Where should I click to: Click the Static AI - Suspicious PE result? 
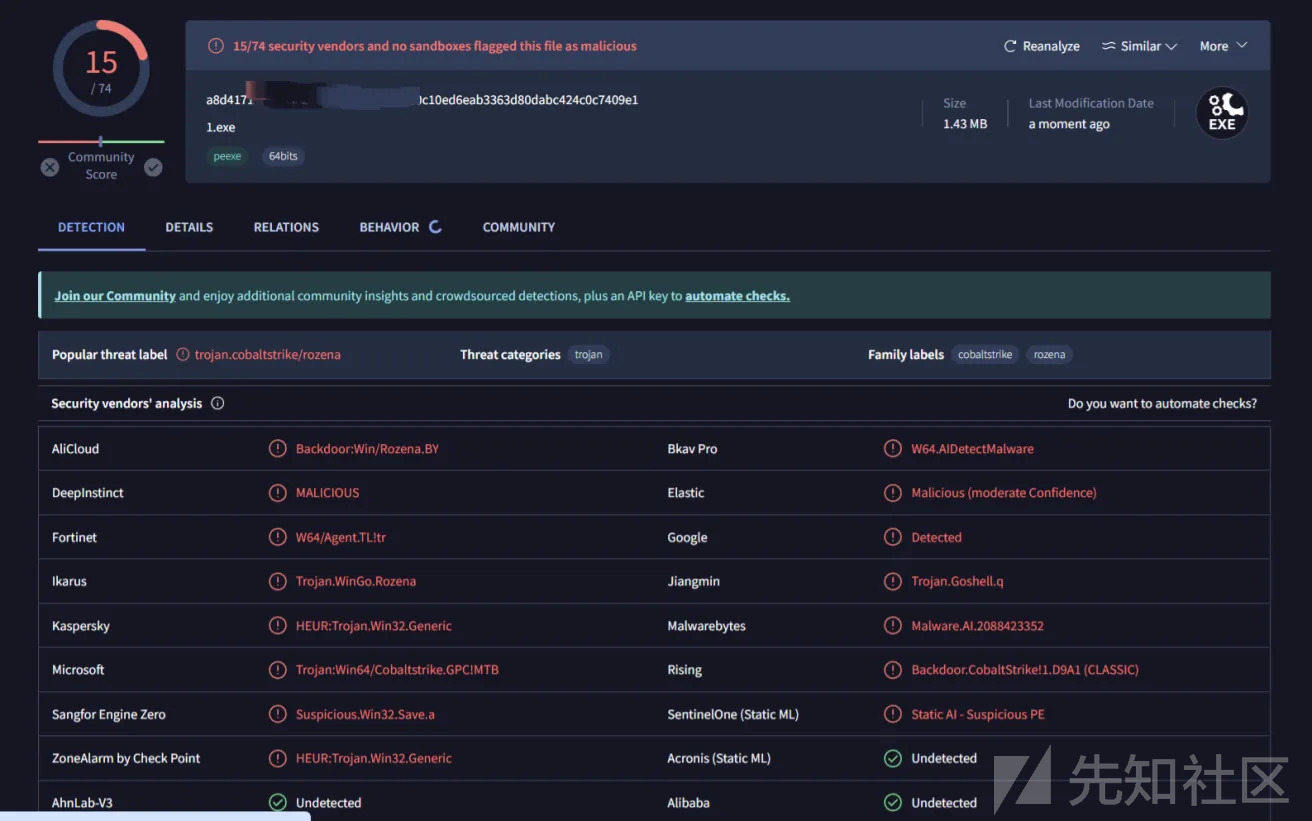978,714
